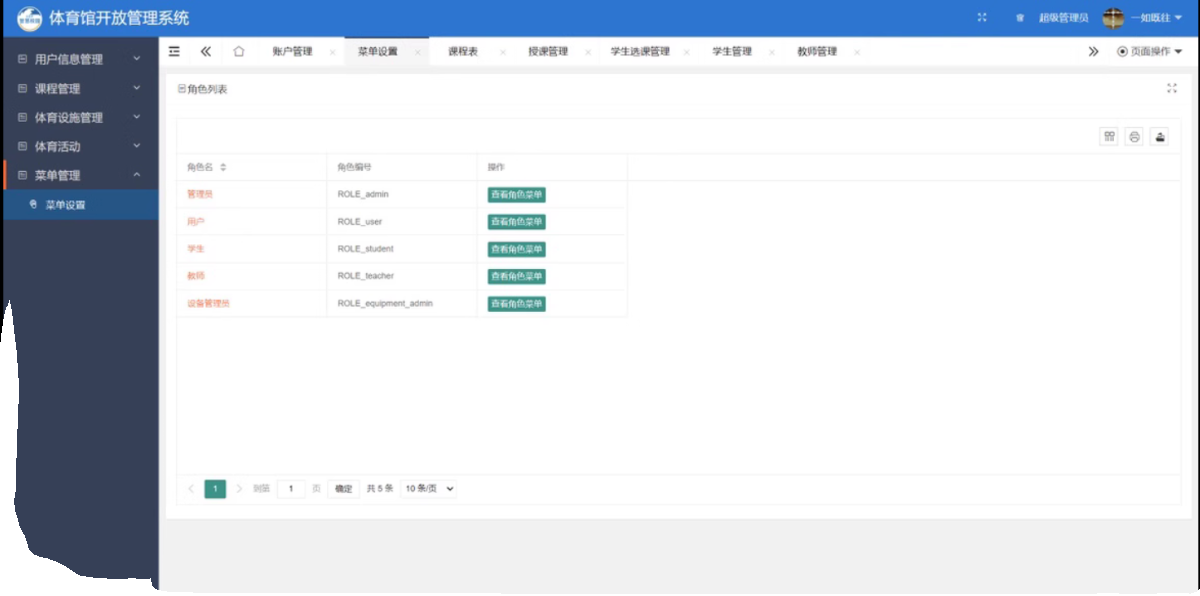Image resolution: width=1200 pixels, height=596 pixels.
Task: Switch to the 授课管理 tab
Action: pos(548,51)
